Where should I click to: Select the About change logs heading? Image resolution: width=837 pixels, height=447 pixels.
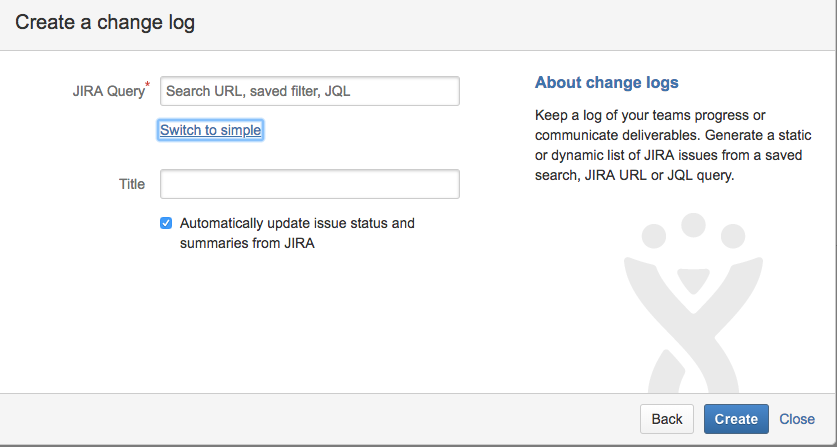tap(606, 83)
